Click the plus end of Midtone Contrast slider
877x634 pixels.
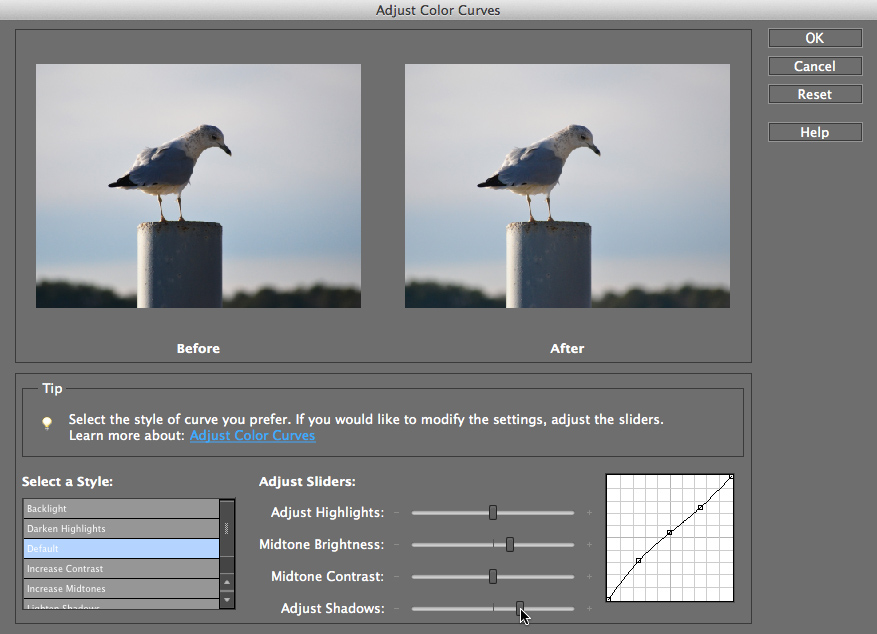click(588, 576)
